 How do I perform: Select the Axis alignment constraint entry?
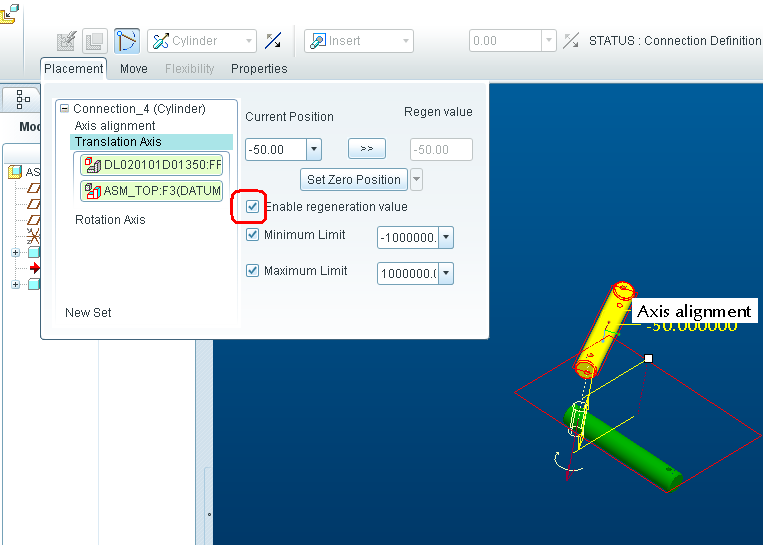(x=115, y=126)
